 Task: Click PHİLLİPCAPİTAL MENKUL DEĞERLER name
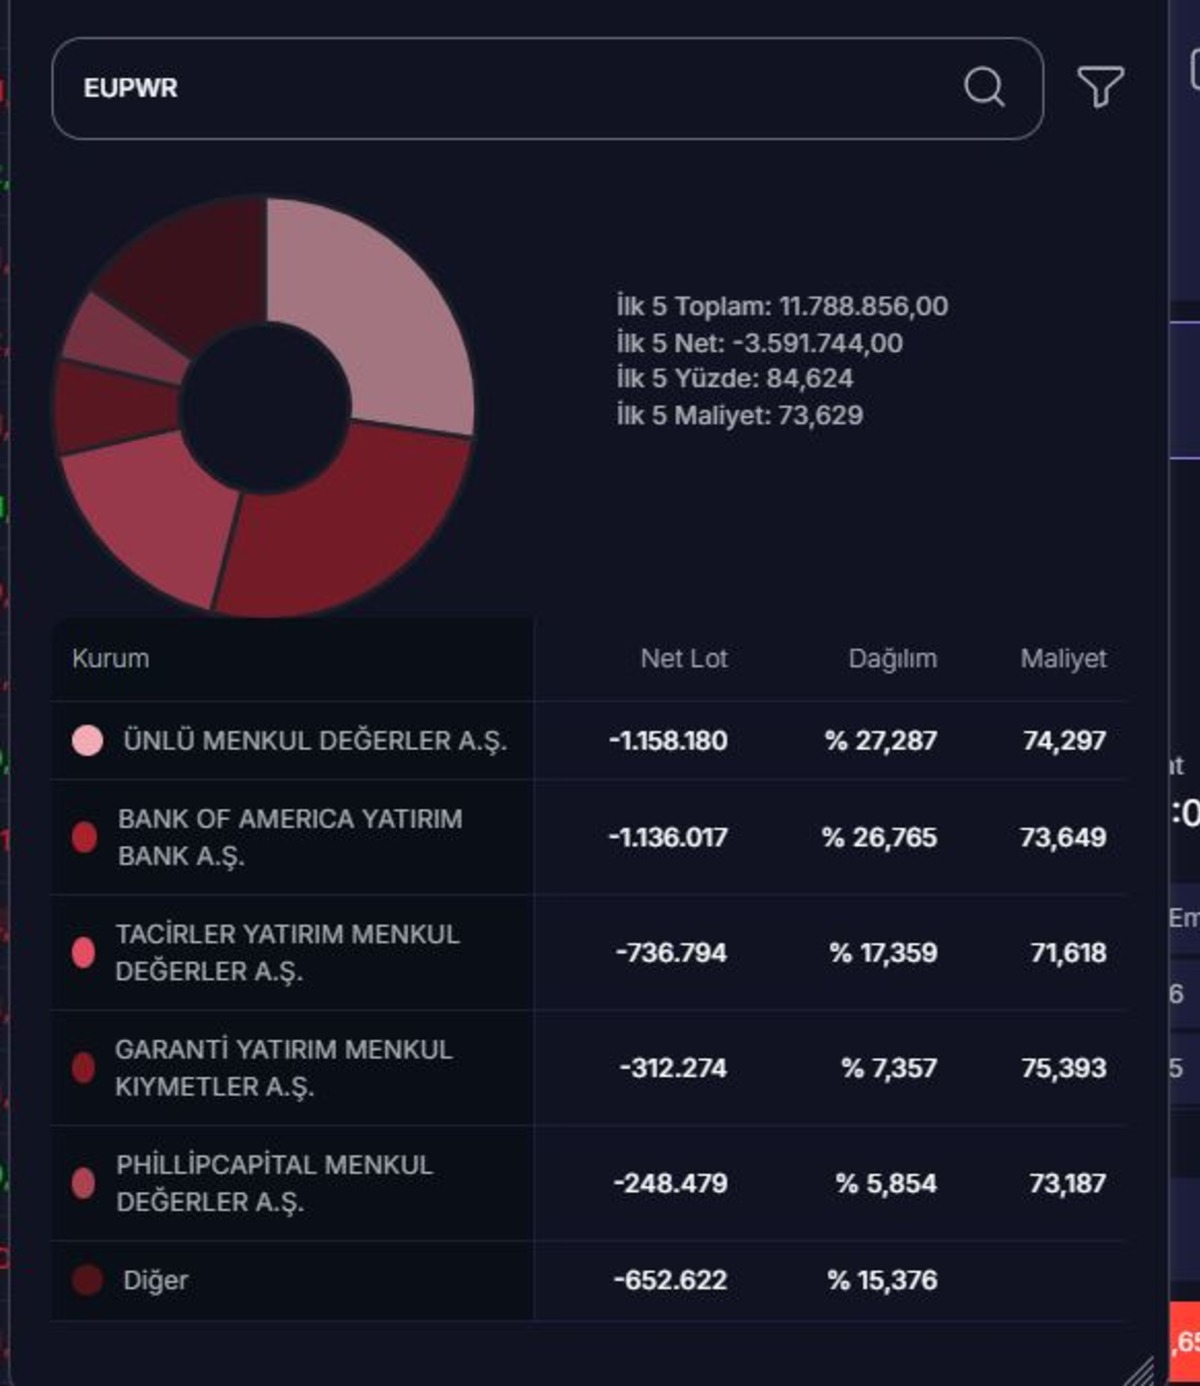click(275, 1183)
